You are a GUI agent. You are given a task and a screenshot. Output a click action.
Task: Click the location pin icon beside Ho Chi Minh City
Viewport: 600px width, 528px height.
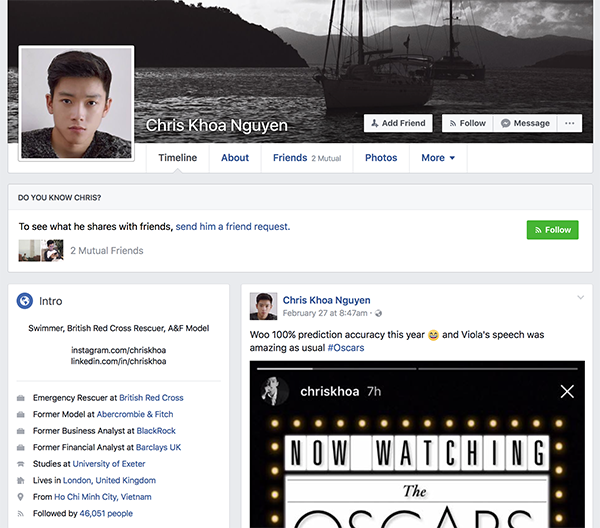[22, 497]
